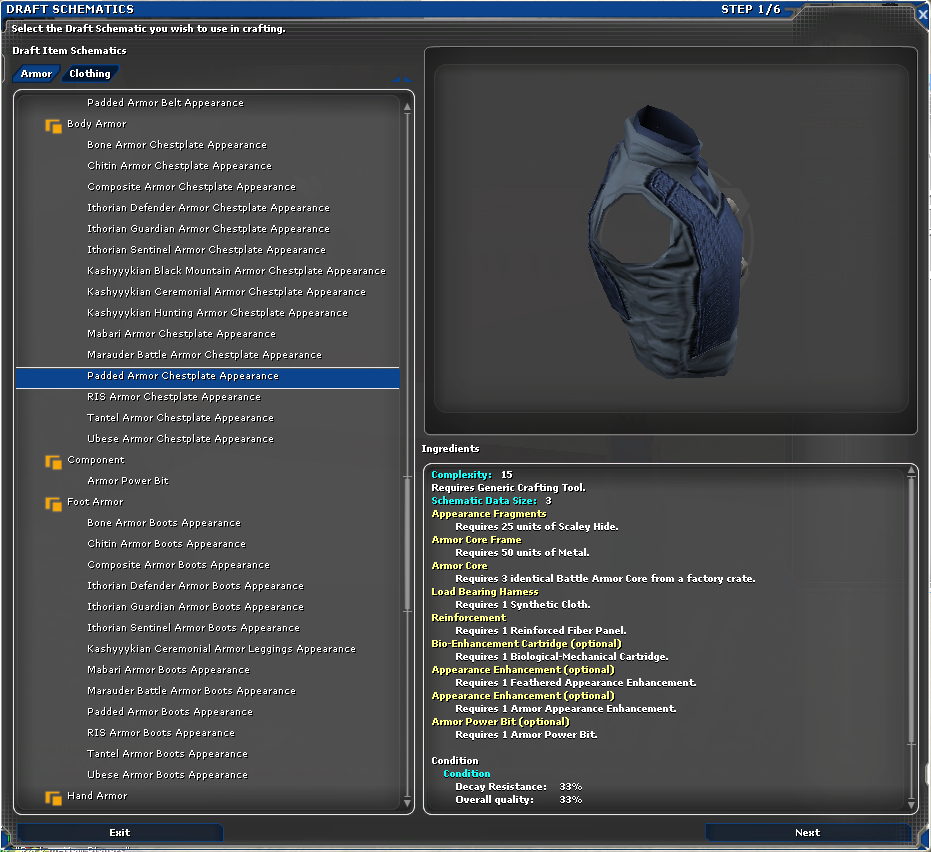Click the Body Armor category label
The image size is (931, 852).
(97, 123)
